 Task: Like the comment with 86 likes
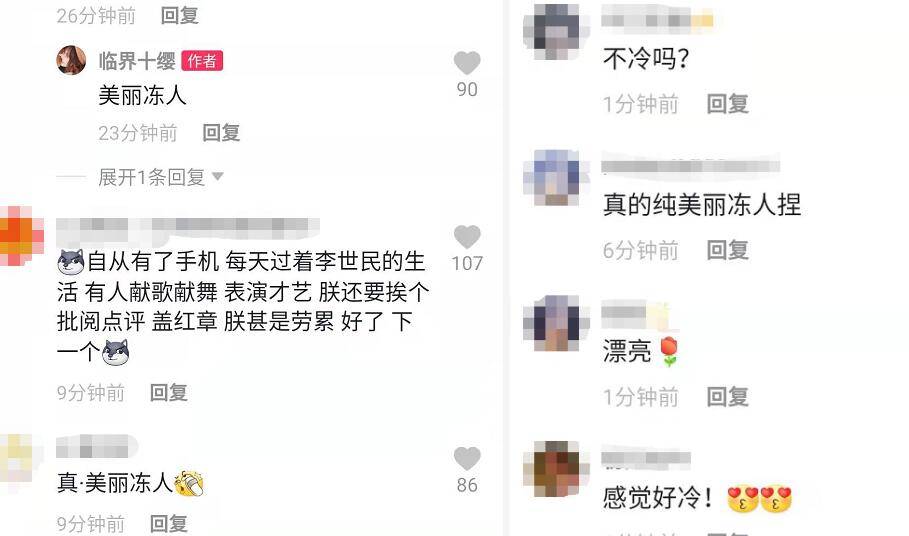pos(467,458)
